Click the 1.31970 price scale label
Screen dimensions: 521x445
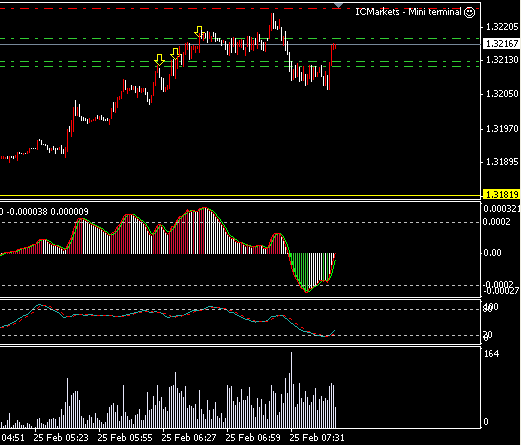[x=502, y=129]
